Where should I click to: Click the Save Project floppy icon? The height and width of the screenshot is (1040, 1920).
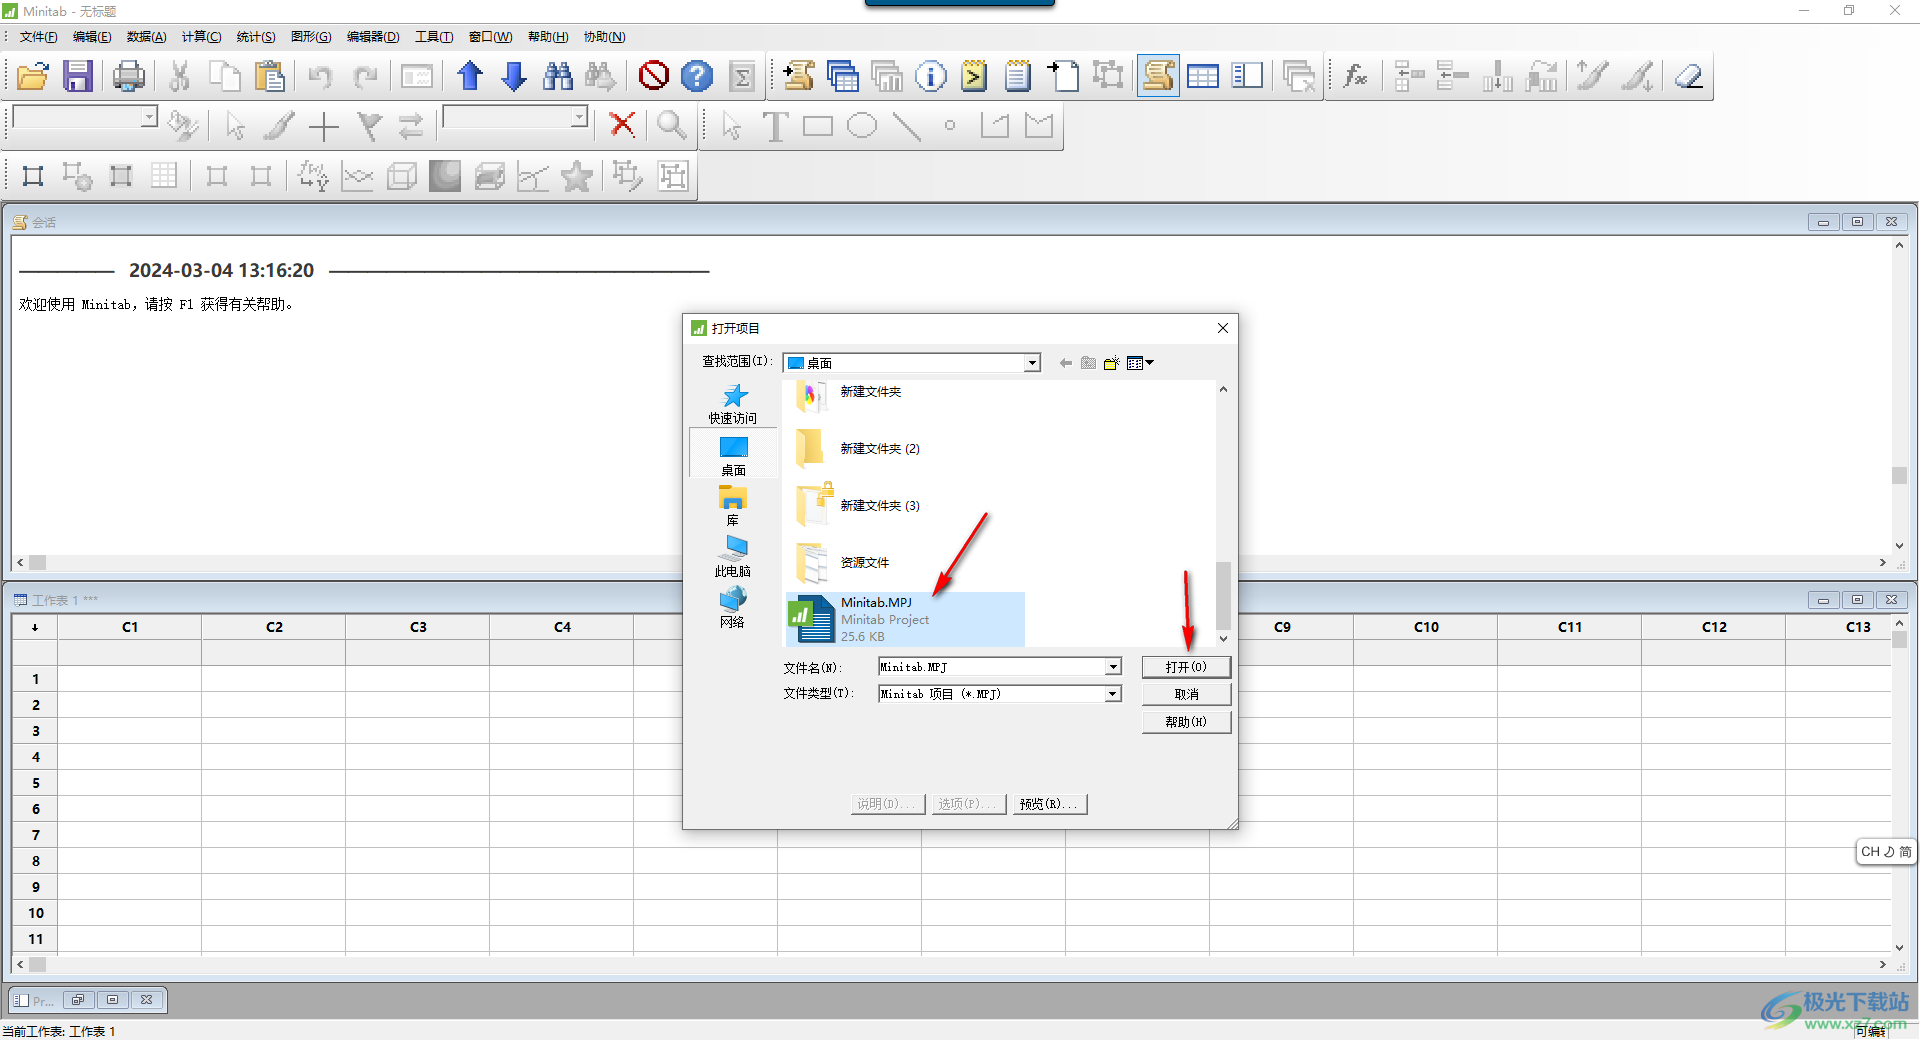point(78,76)
